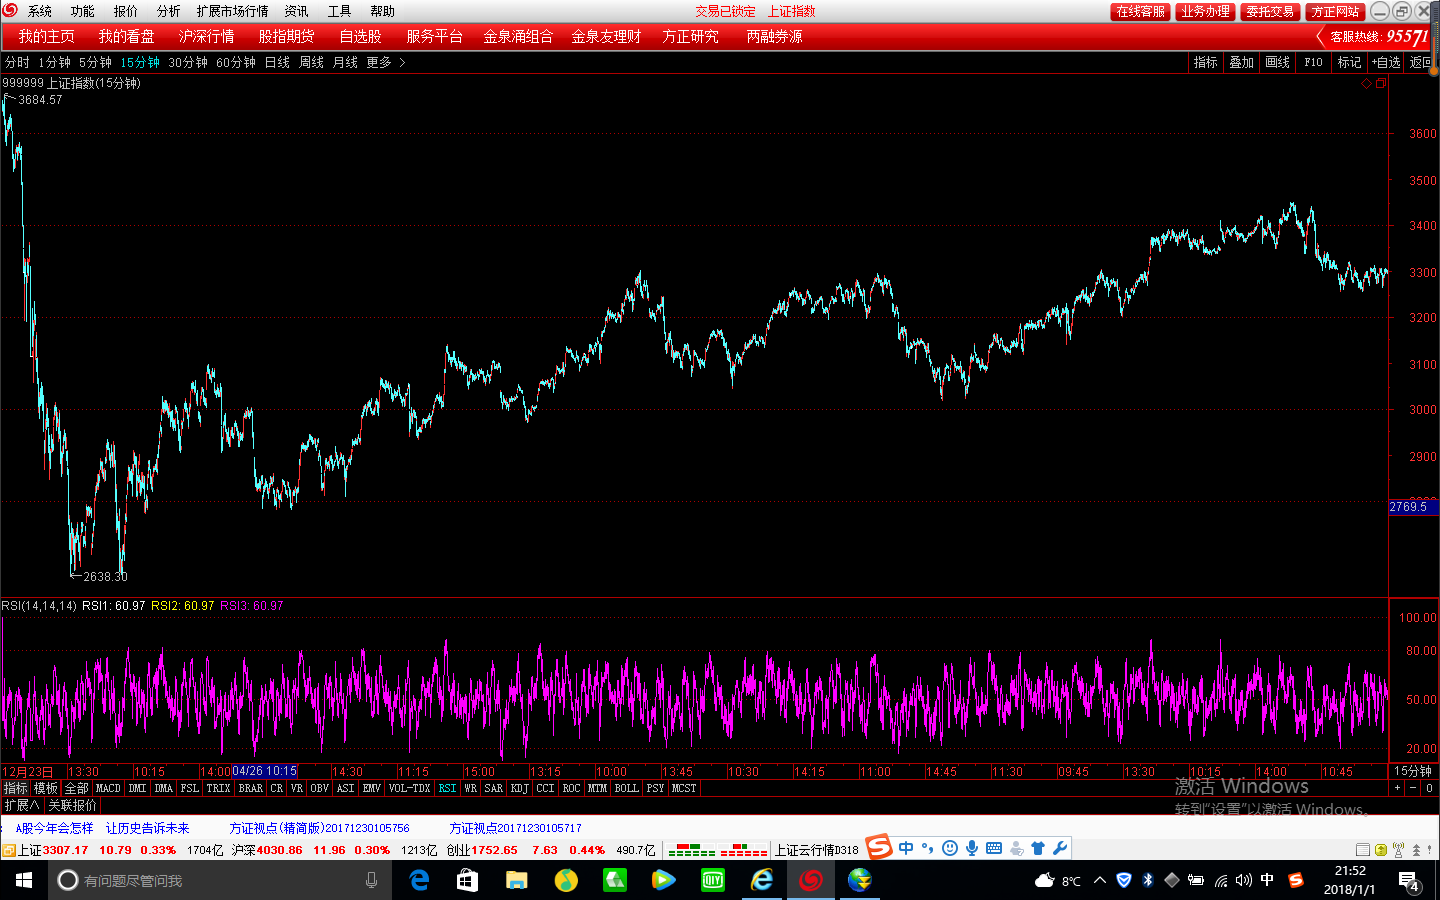Click the app logo at top-left corner
Image resolution: width=1440 pixels, height=900 pixels.
10,11
